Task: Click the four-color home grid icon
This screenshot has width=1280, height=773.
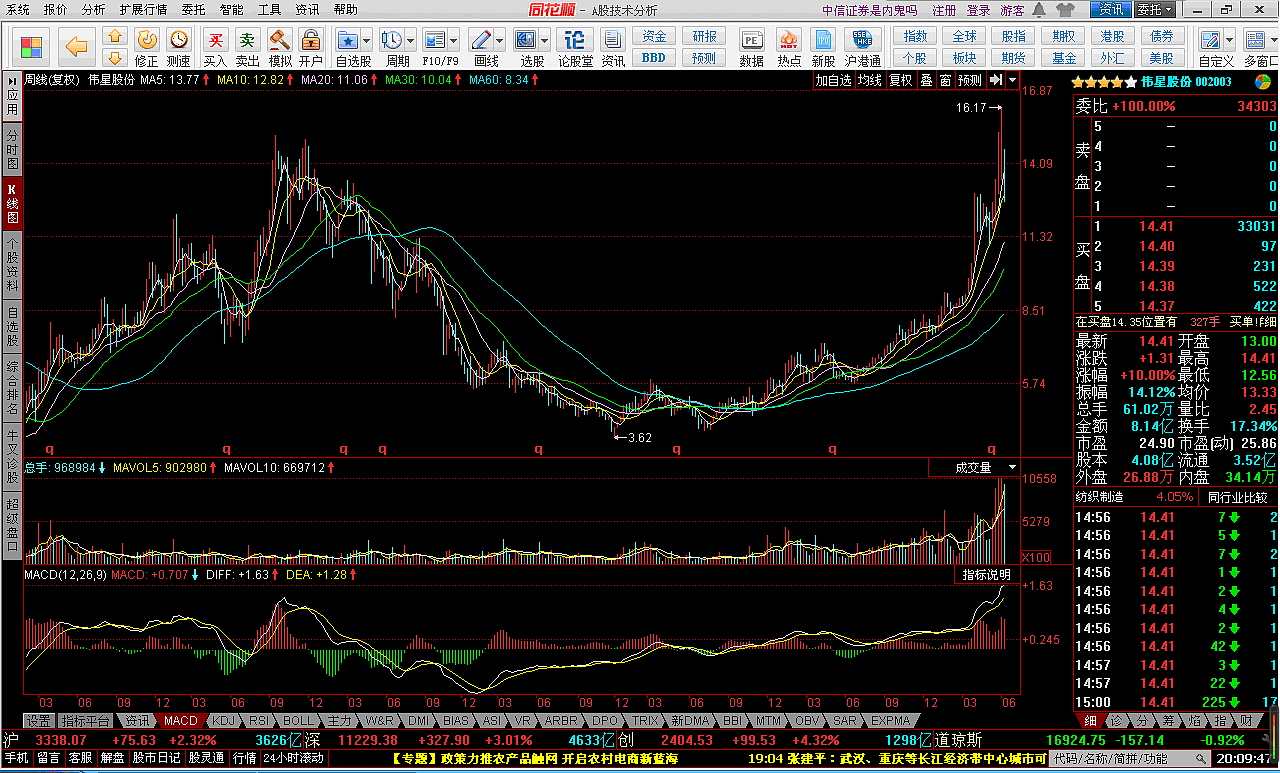Action: 32,47
